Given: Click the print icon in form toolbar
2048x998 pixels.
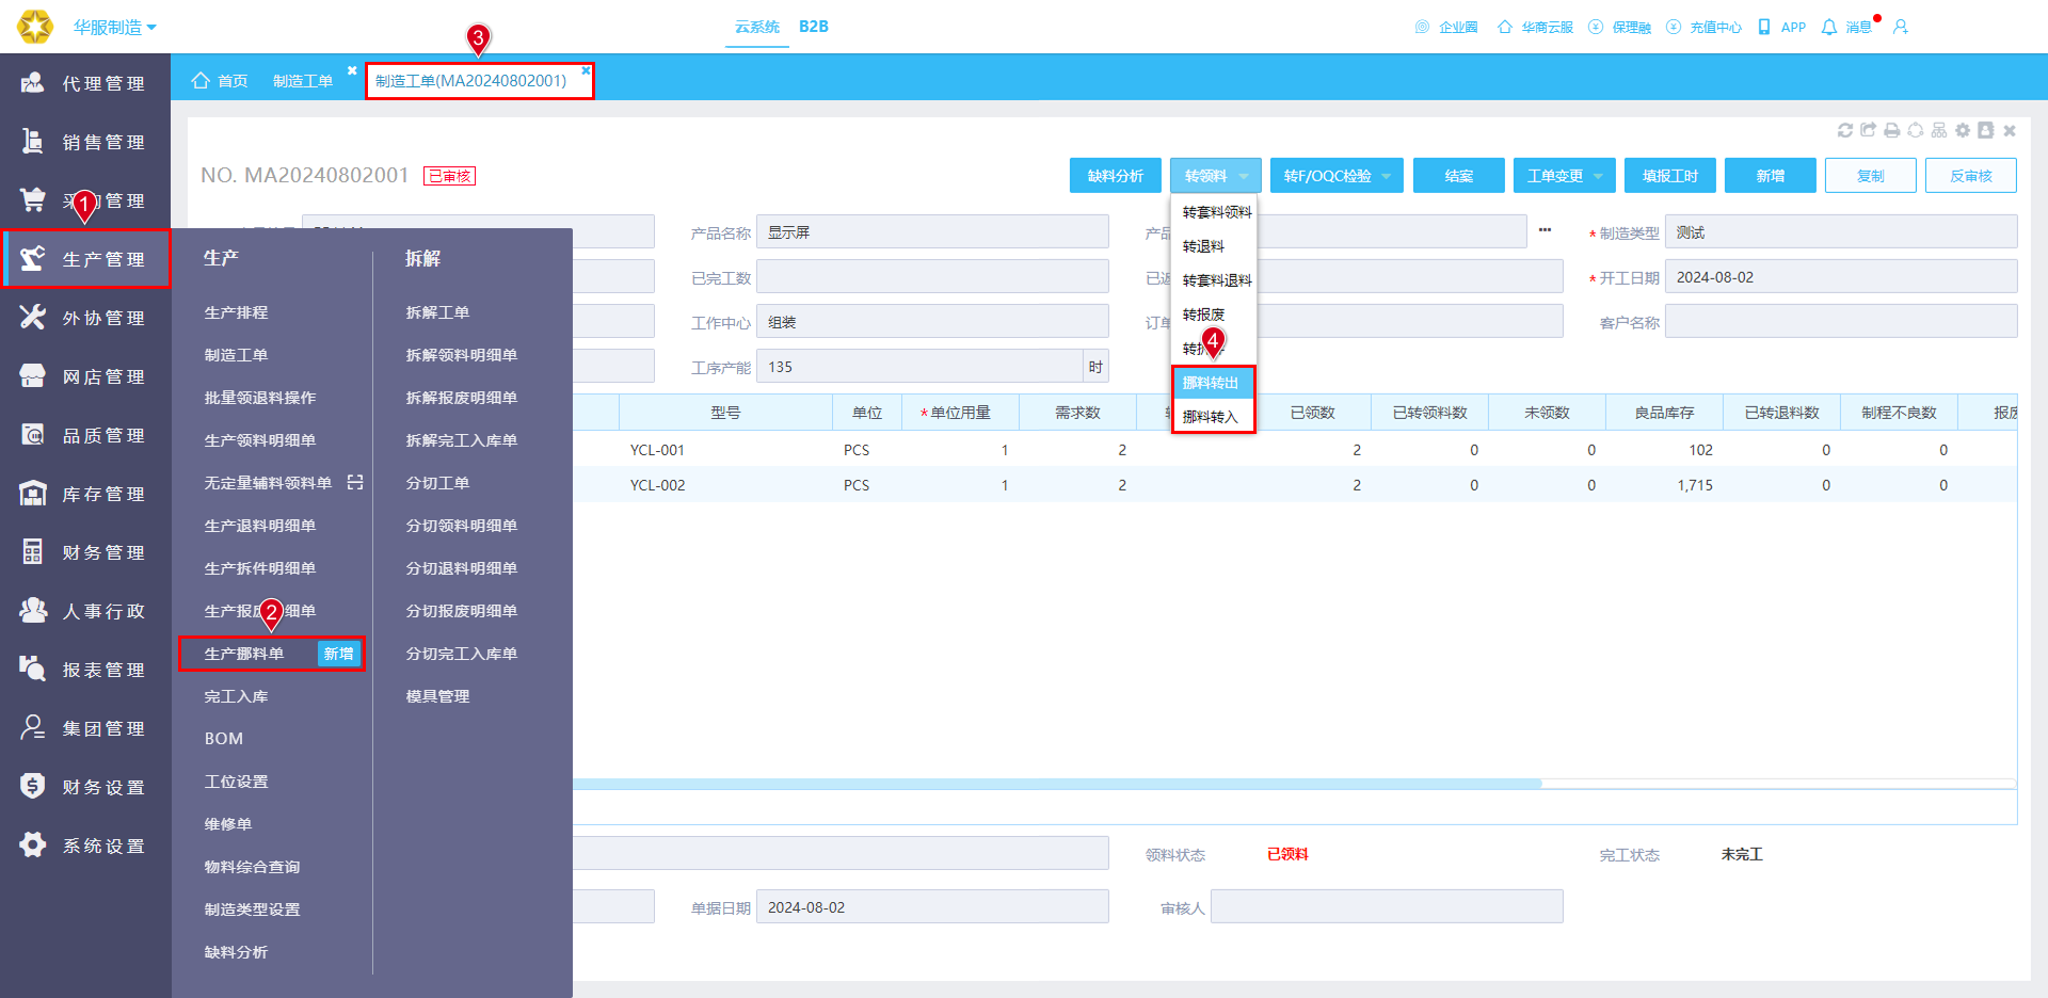Looking at the screenshot, I should pos(1892,130).
